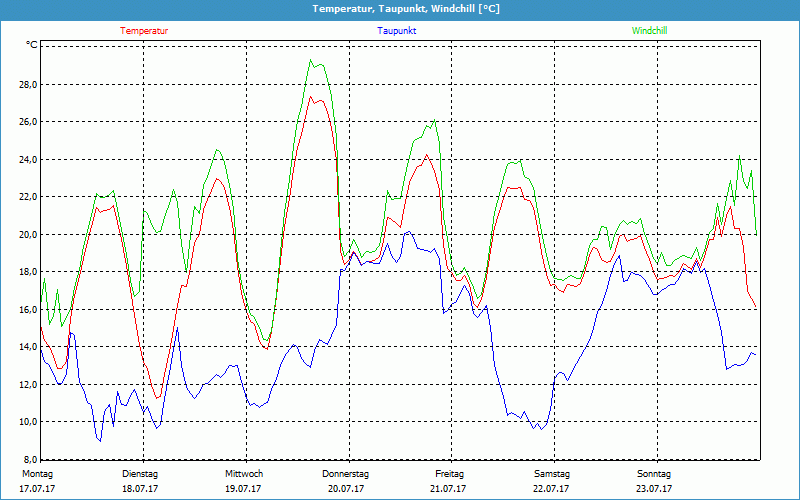Click the '28,0' y-axis value

[x=28, y=84]
